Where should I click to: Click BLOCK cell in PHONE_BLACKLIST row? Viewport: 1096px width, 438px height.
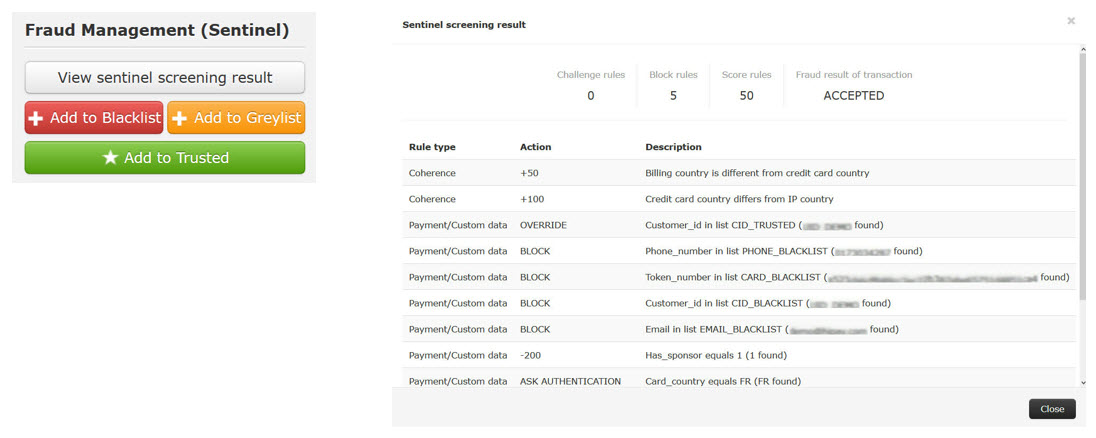click(535, 251)
